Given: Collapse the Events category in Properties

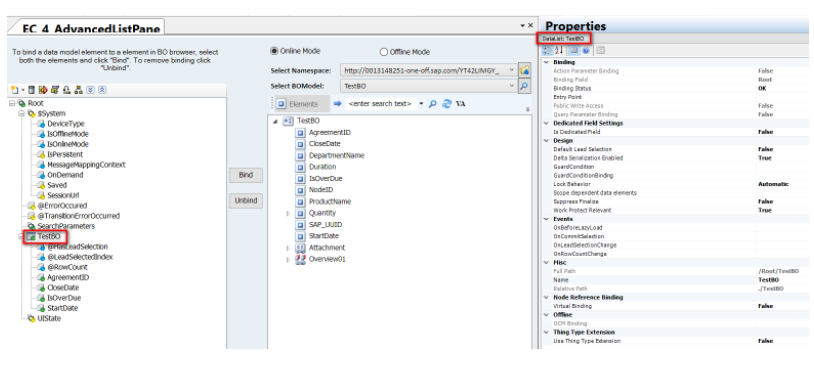Looking at the screenshot, I should pos(546,219).
